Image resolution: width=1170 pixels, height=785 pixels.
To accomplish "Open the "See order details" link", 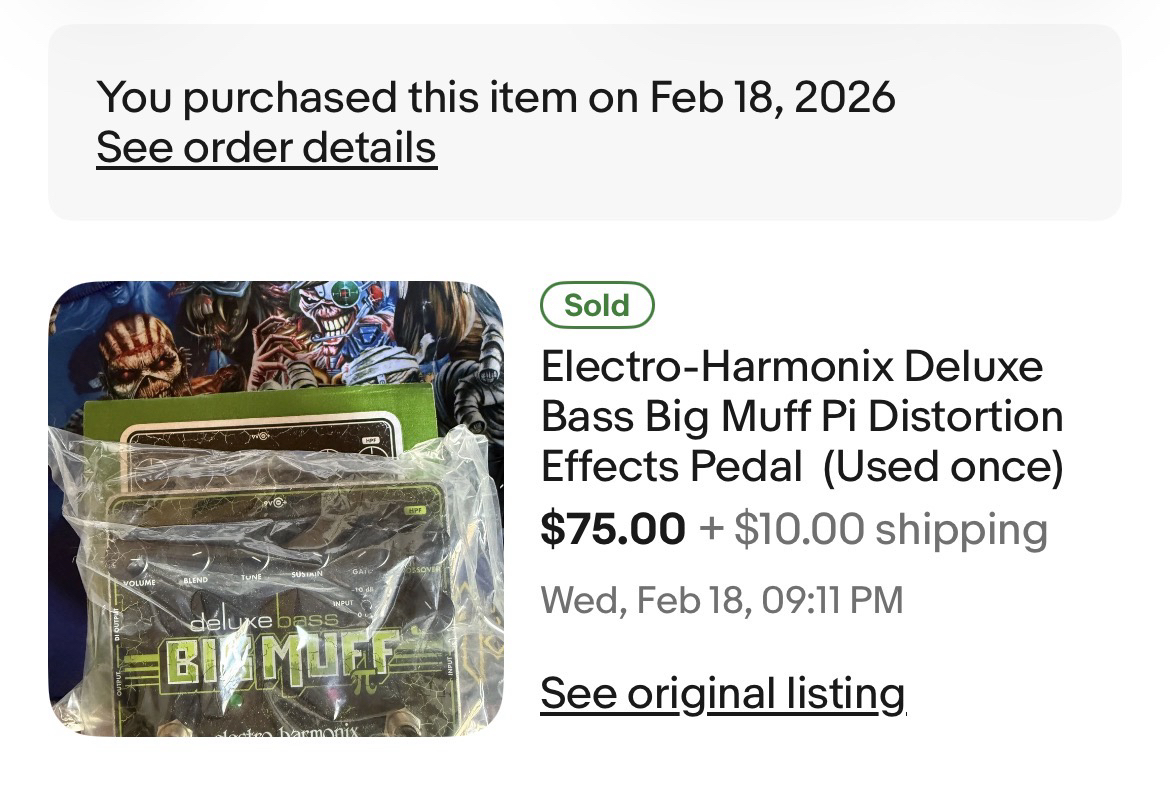I will (x=266, y=148).
